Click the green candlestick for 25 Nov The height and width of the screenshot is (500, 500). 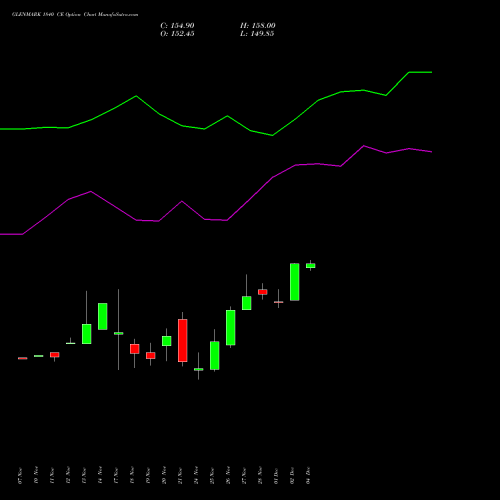point(215,355)
